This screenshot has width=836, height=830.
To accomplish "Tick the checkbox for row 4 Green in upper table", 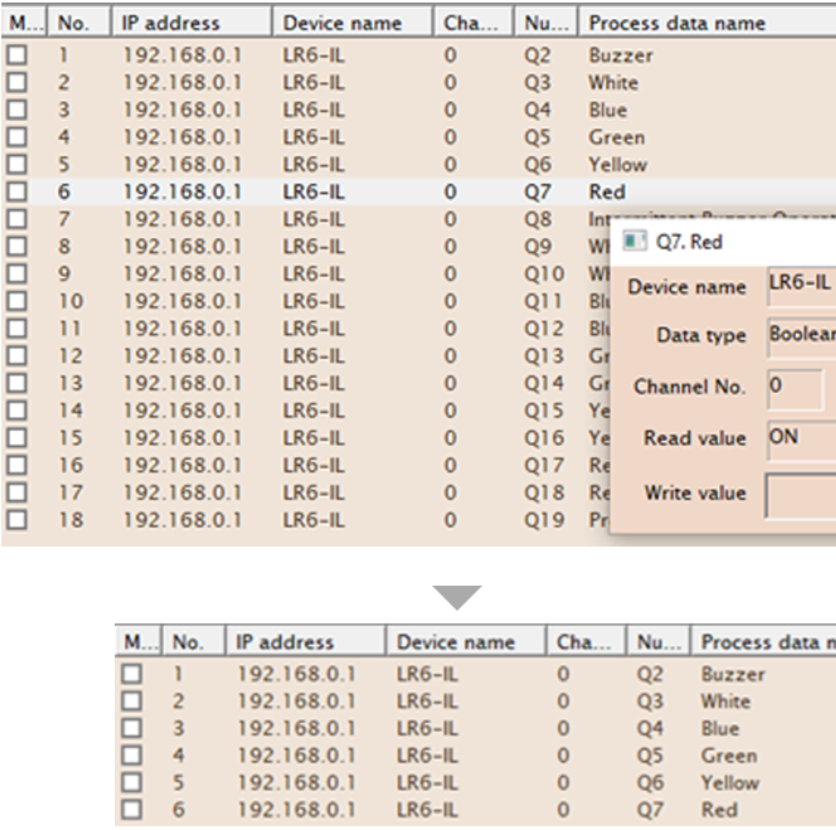I will coord(17,137).
